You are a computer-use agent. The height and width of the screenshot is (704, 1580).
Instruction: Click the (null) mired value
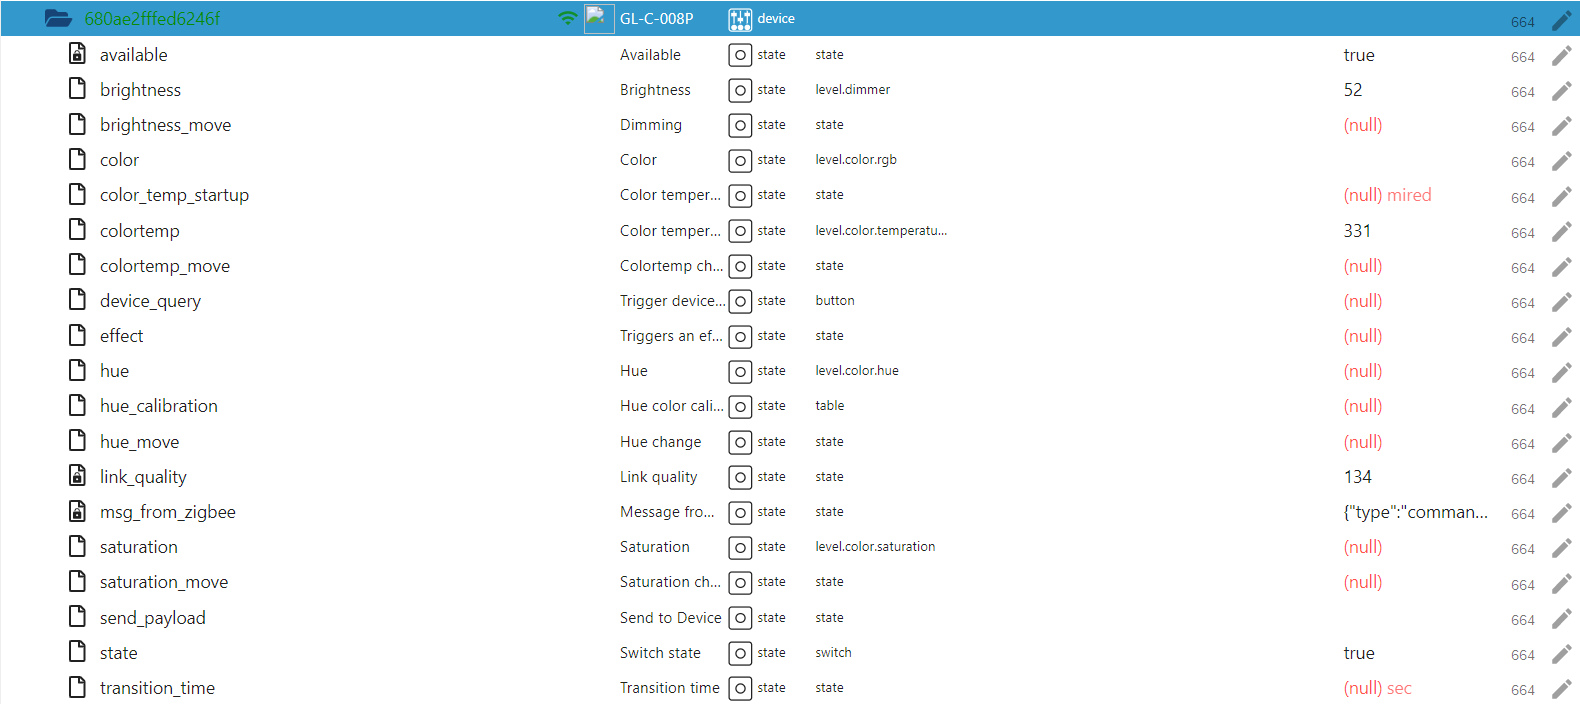tap(1387, 195)
